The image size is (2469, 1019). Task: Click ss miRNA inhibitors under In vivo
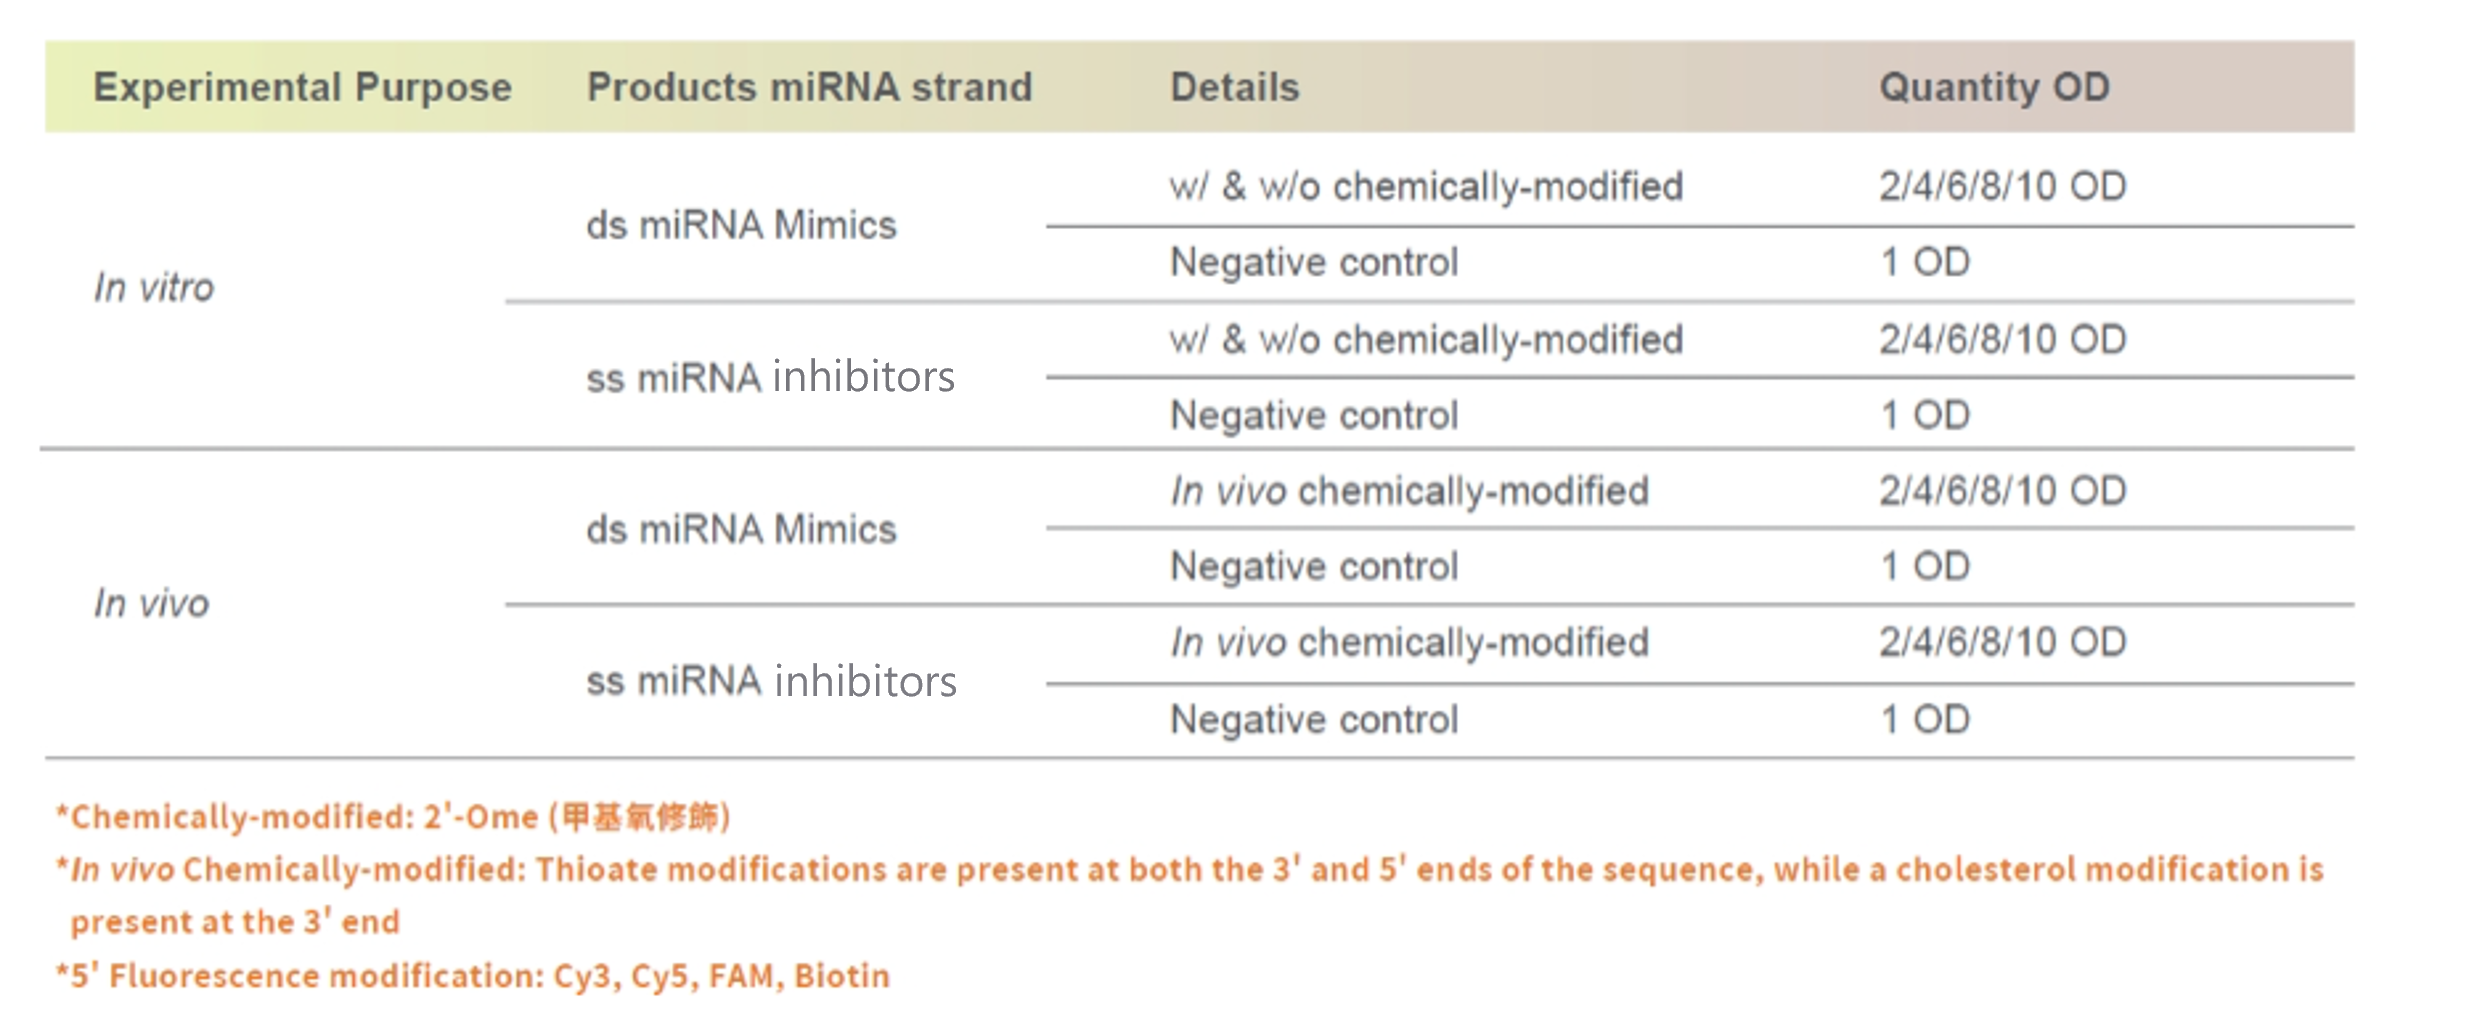point(771,682)
